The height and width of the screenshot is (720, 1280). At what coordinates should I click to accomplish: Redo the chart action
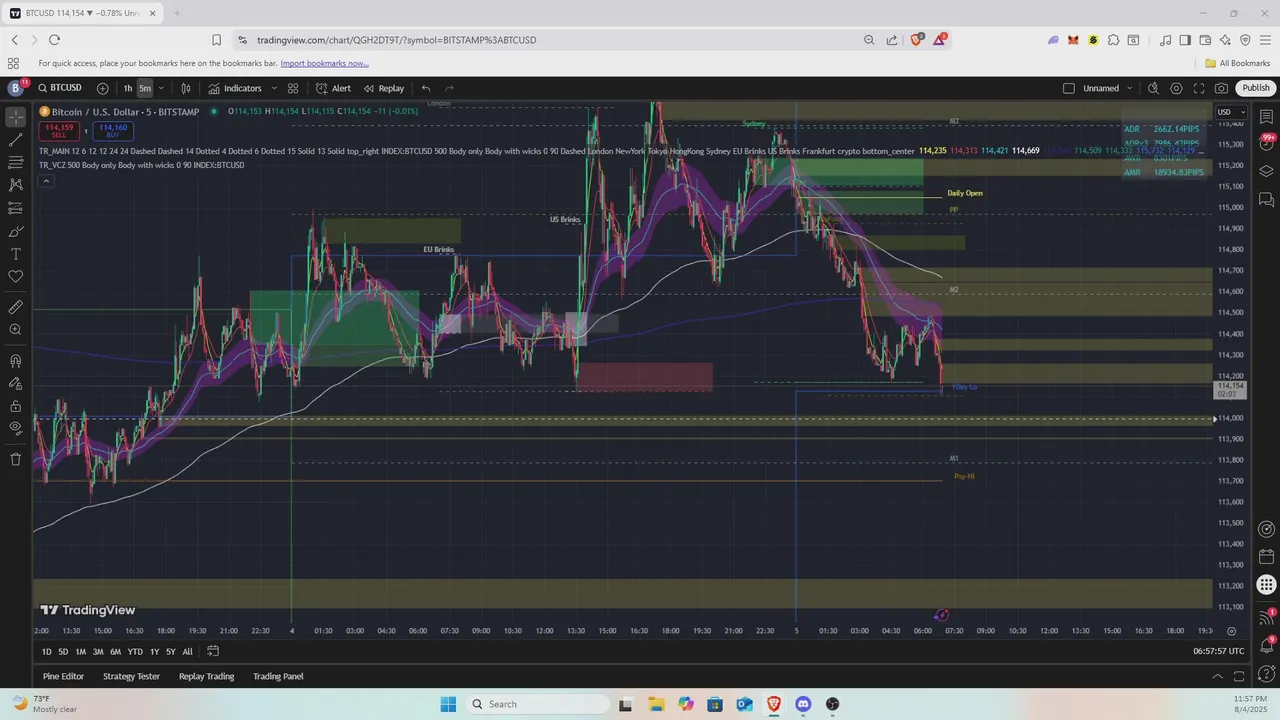tap(449, 88)
